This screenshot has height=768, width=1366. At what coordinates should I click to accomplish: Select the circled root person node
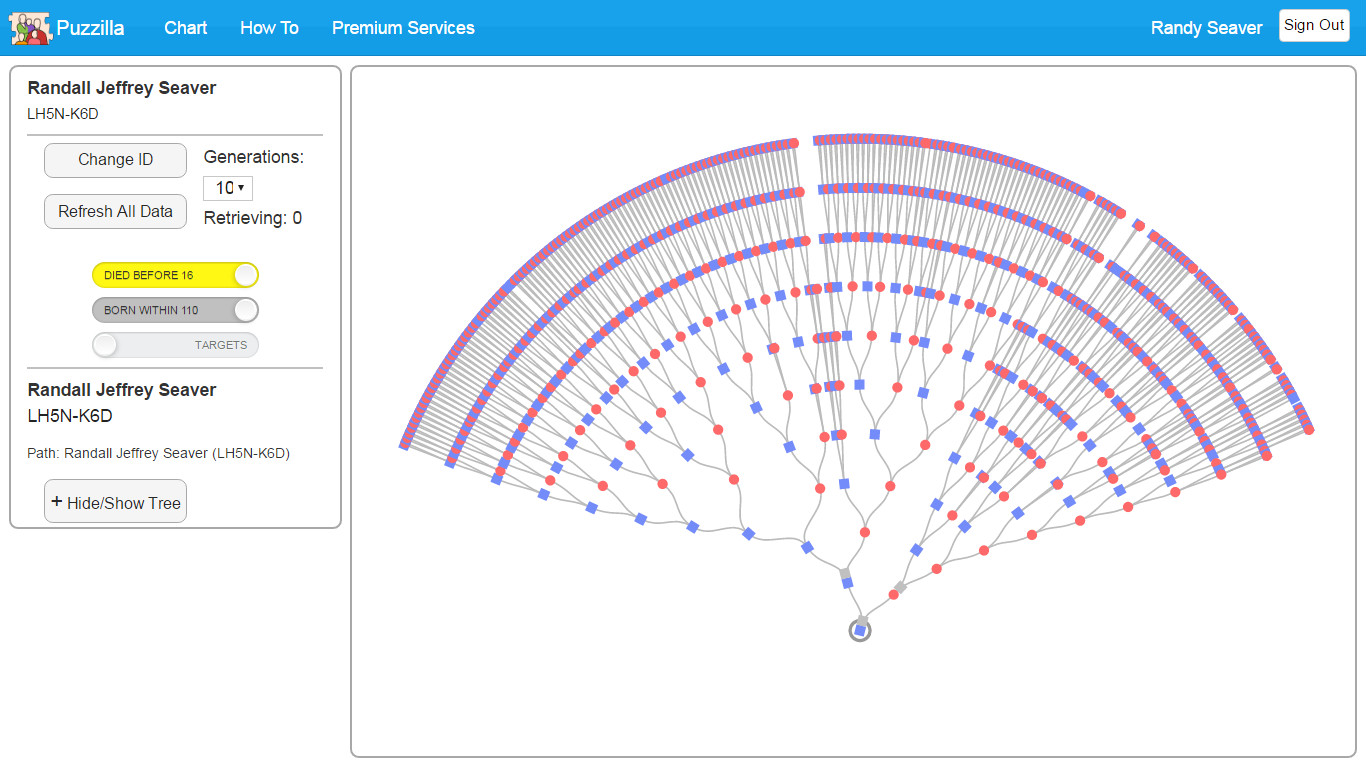pos(860,631)
